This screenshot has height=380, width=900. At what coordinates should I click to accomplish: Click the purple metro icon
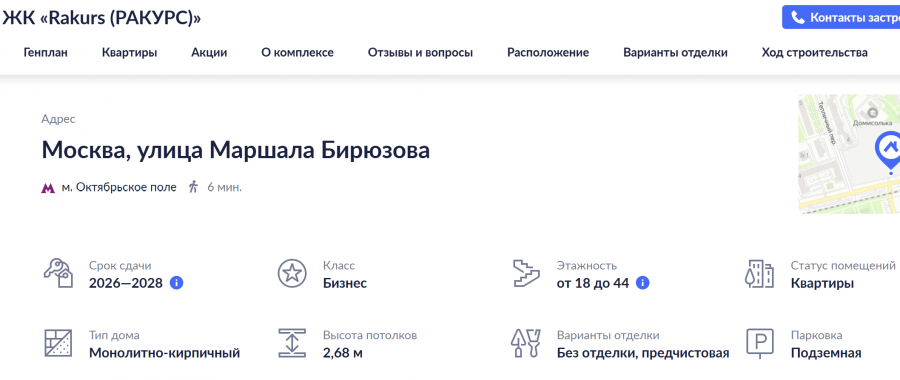coord(48,187)
